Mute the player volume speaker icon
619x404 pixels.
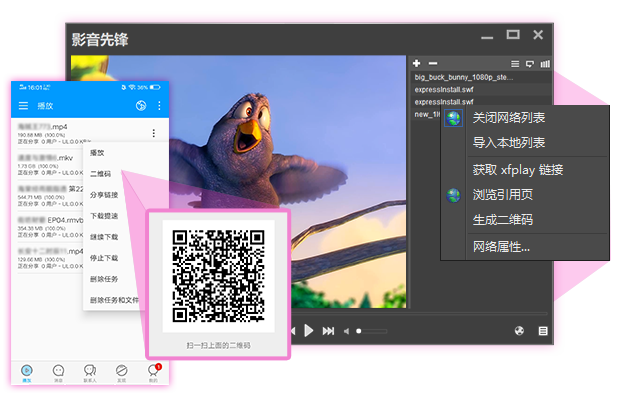(x=347, y=330)
